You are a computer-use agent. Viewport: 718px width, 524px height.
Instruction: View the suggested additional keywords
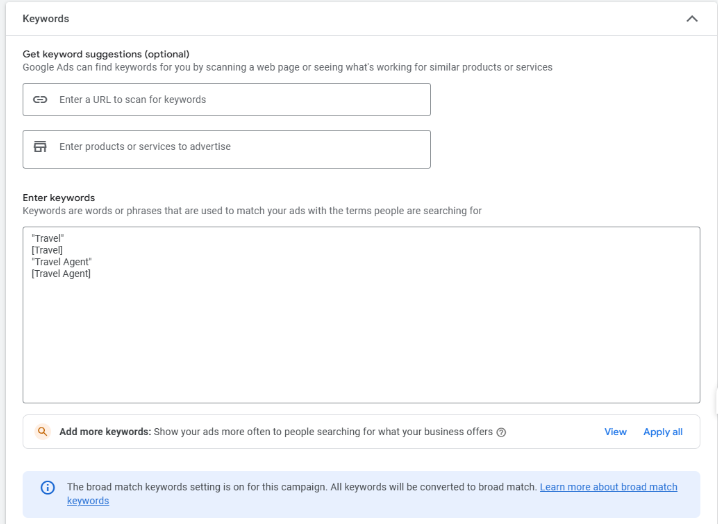615,431
